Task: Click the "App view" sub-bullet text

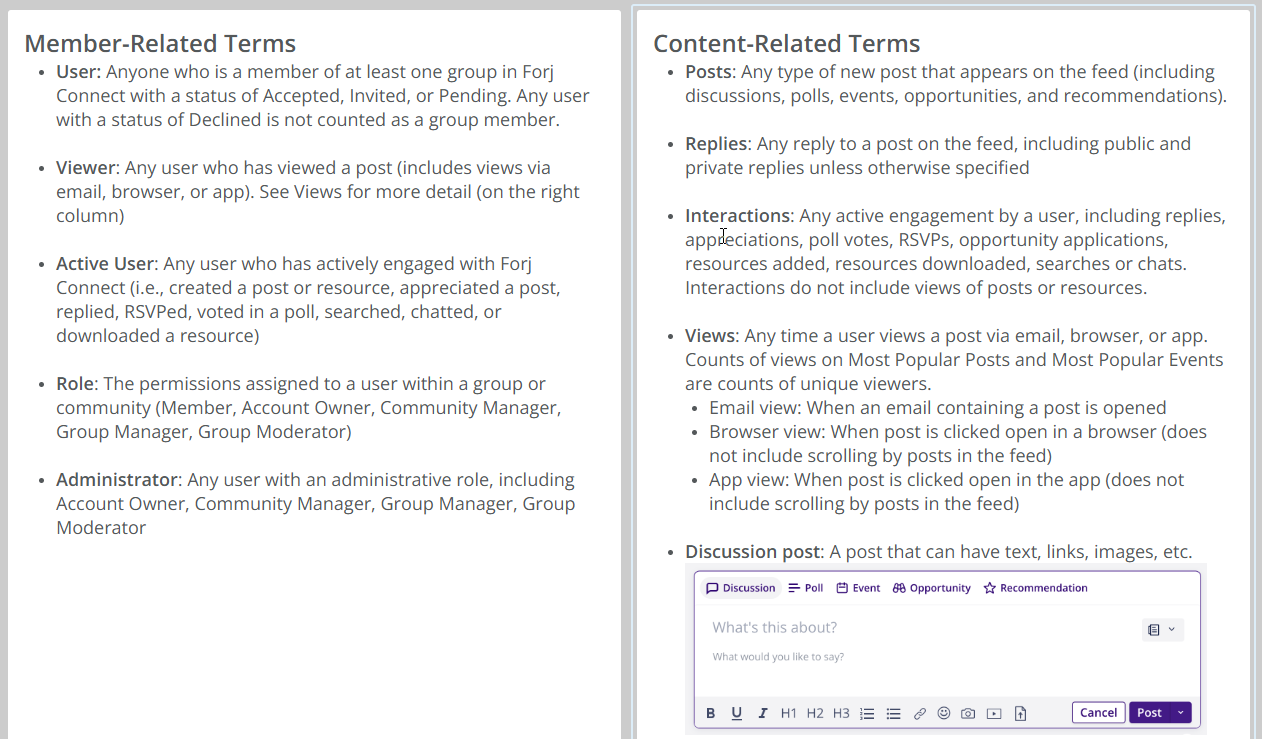Action: [946, 492]
